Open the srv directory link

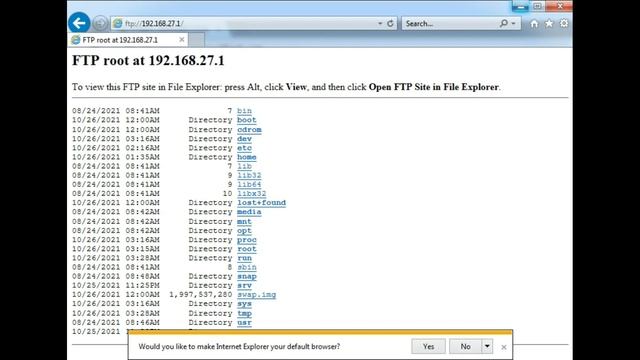point(244,285)
